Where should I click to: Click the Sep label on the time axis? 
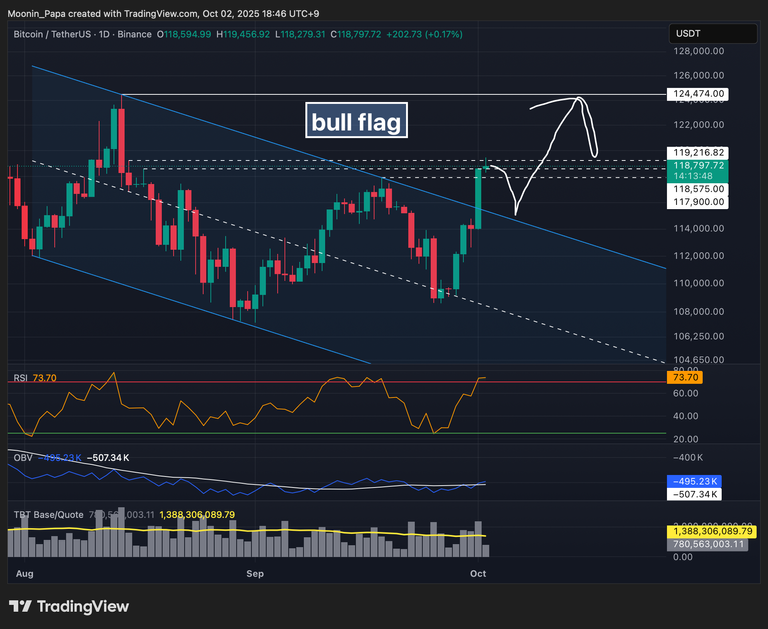[x=256, y=575]
